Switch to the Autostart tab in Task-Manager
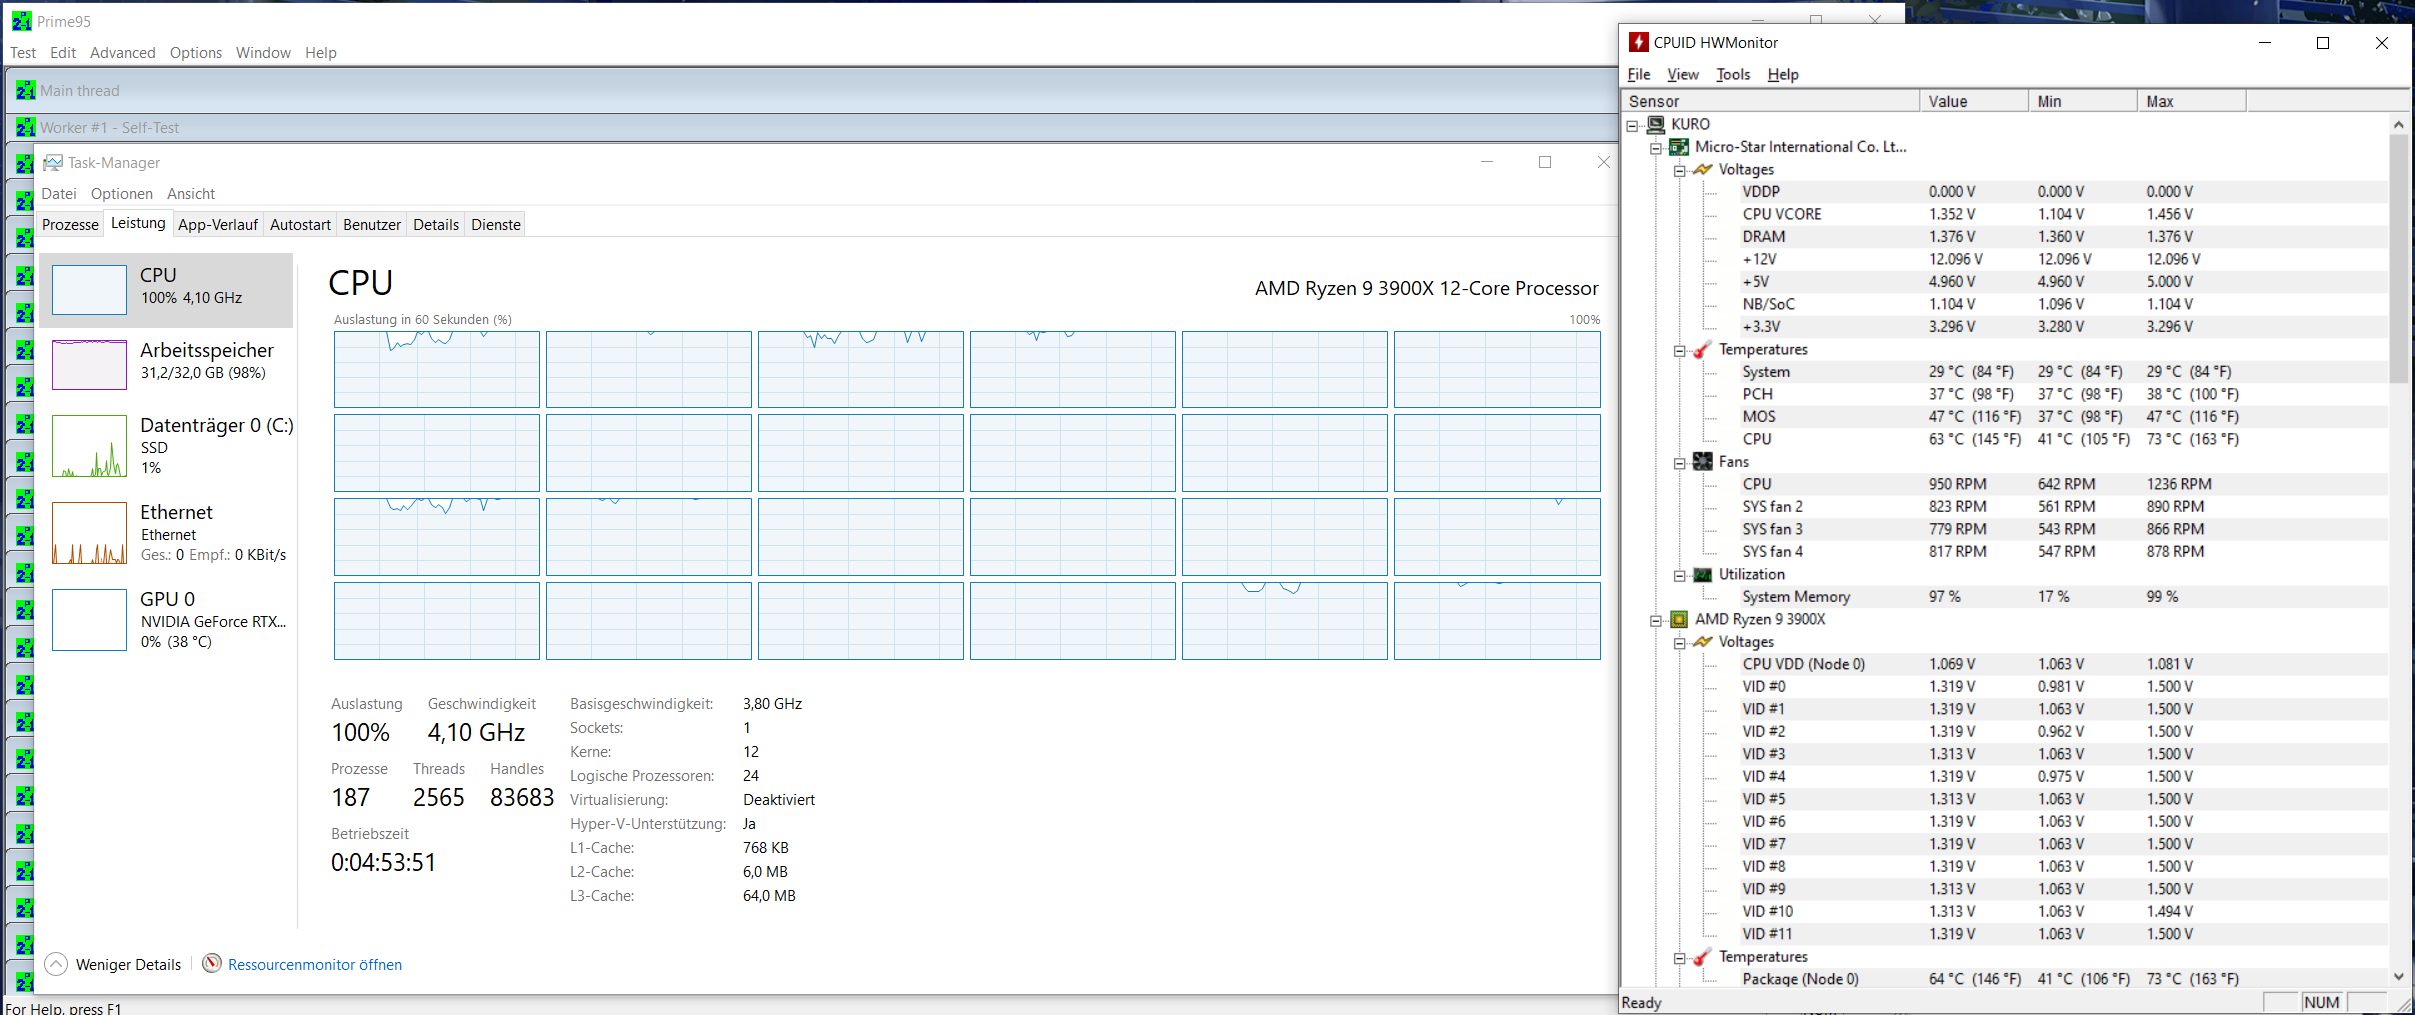The width and height of the screenshot is (2415, 1015). point(299,224)
